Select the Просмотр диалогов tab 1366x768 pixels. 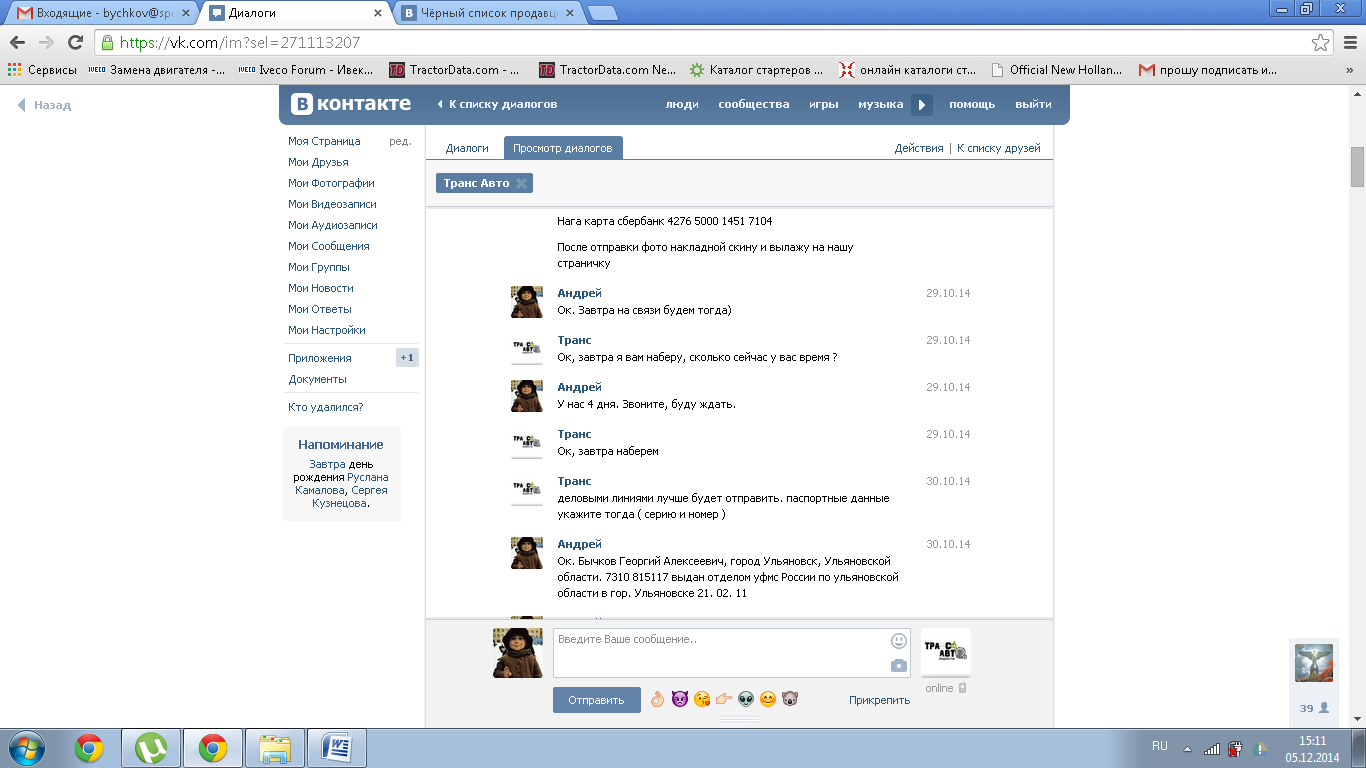[x=563, y=148]
